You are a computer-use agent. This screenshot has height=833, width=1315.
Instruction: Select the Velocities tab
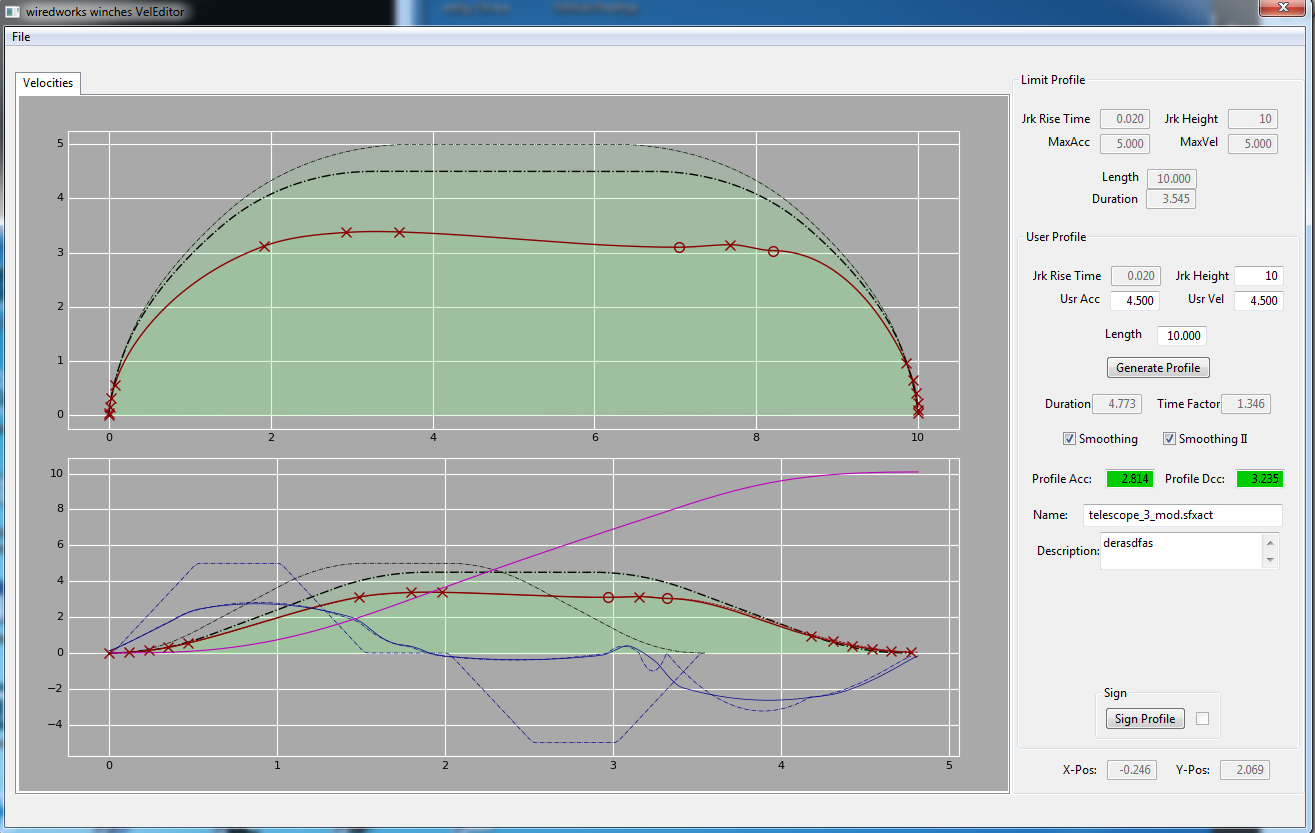[48, 83]
